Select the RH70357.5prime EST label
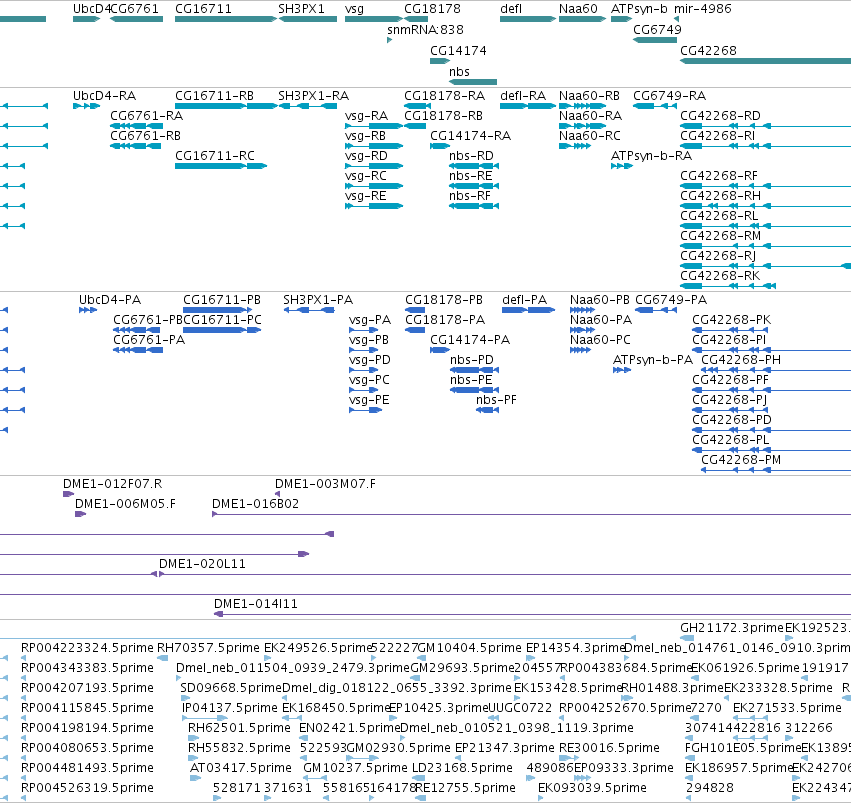The height and width of the screenshot is (803, 851). [208, 648]
